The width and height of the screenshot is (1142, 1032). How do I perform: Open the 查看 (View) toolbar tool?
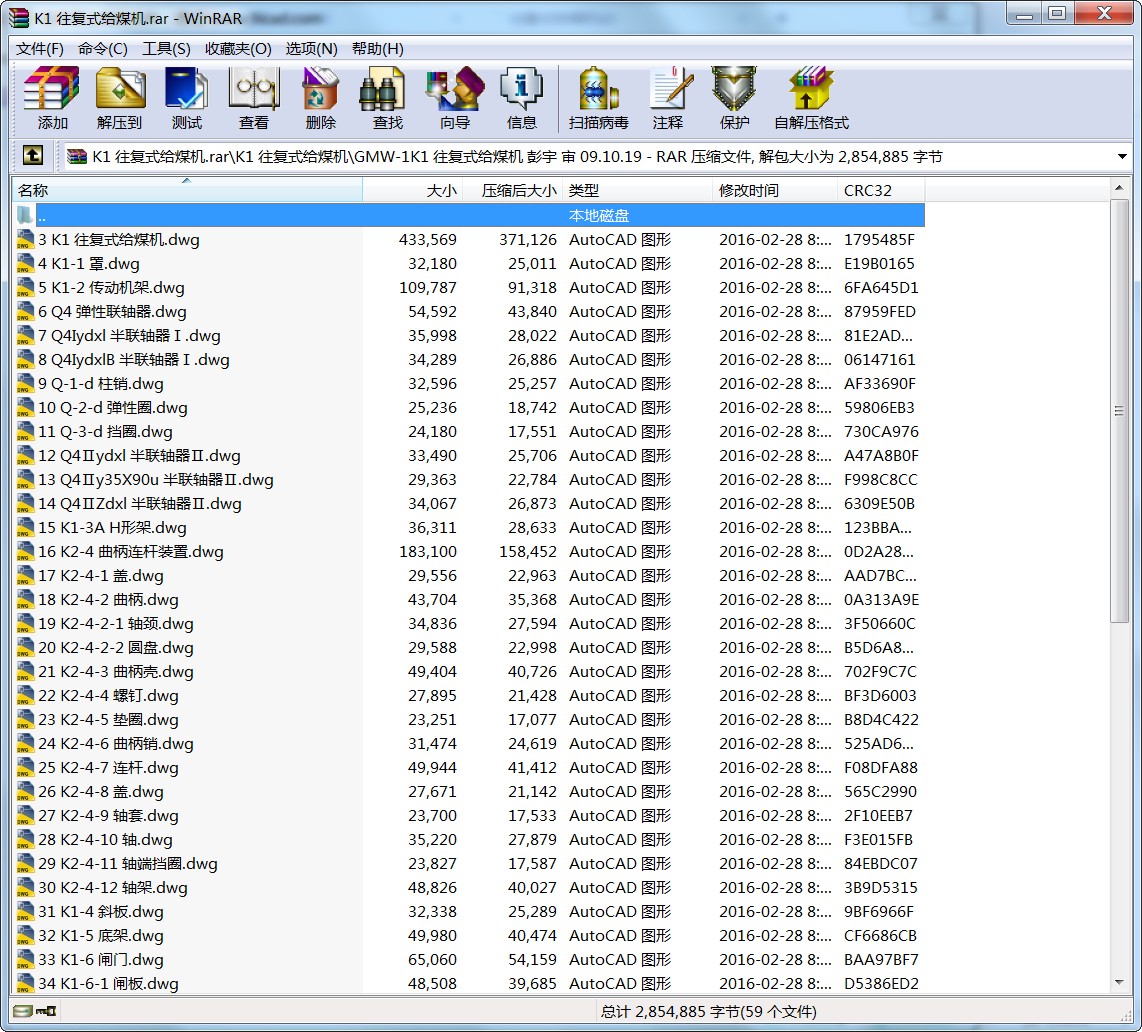(253, 99)
